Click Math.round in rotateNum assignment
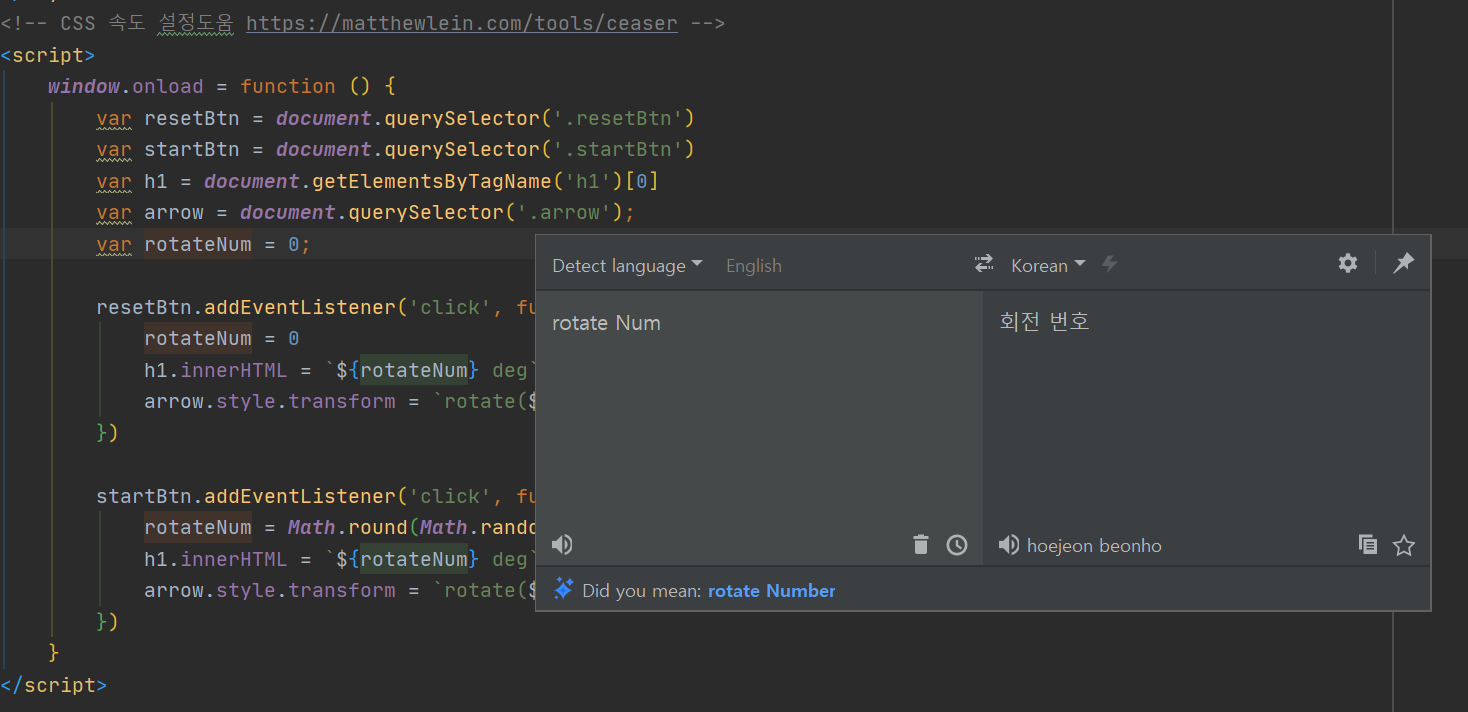 click(x=347, y=527)
